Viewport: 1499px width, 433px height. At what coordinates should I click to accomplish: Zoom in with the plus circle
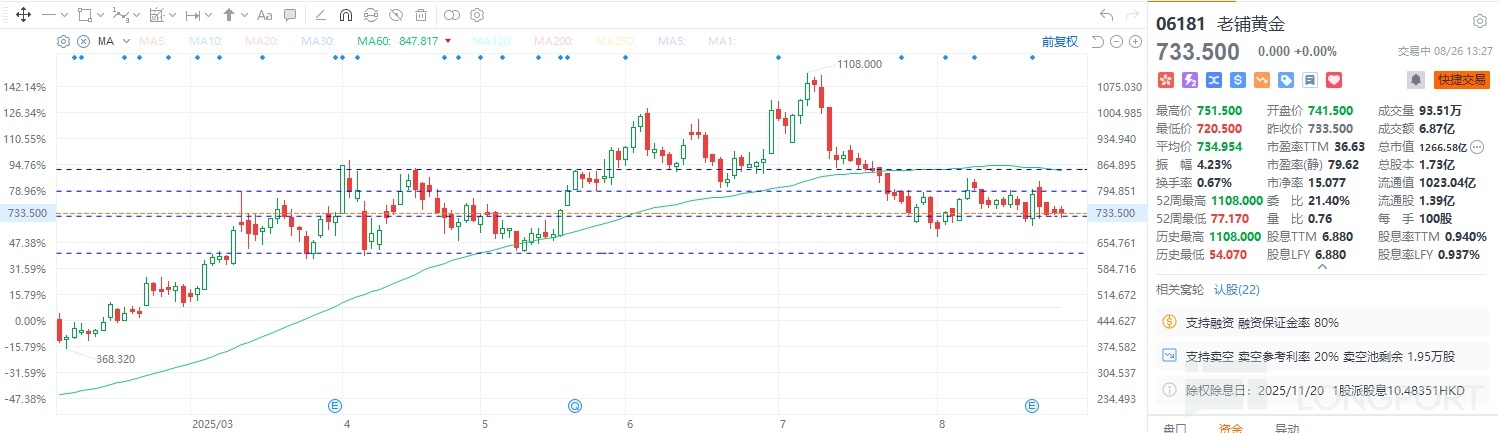coord(1135,41)
